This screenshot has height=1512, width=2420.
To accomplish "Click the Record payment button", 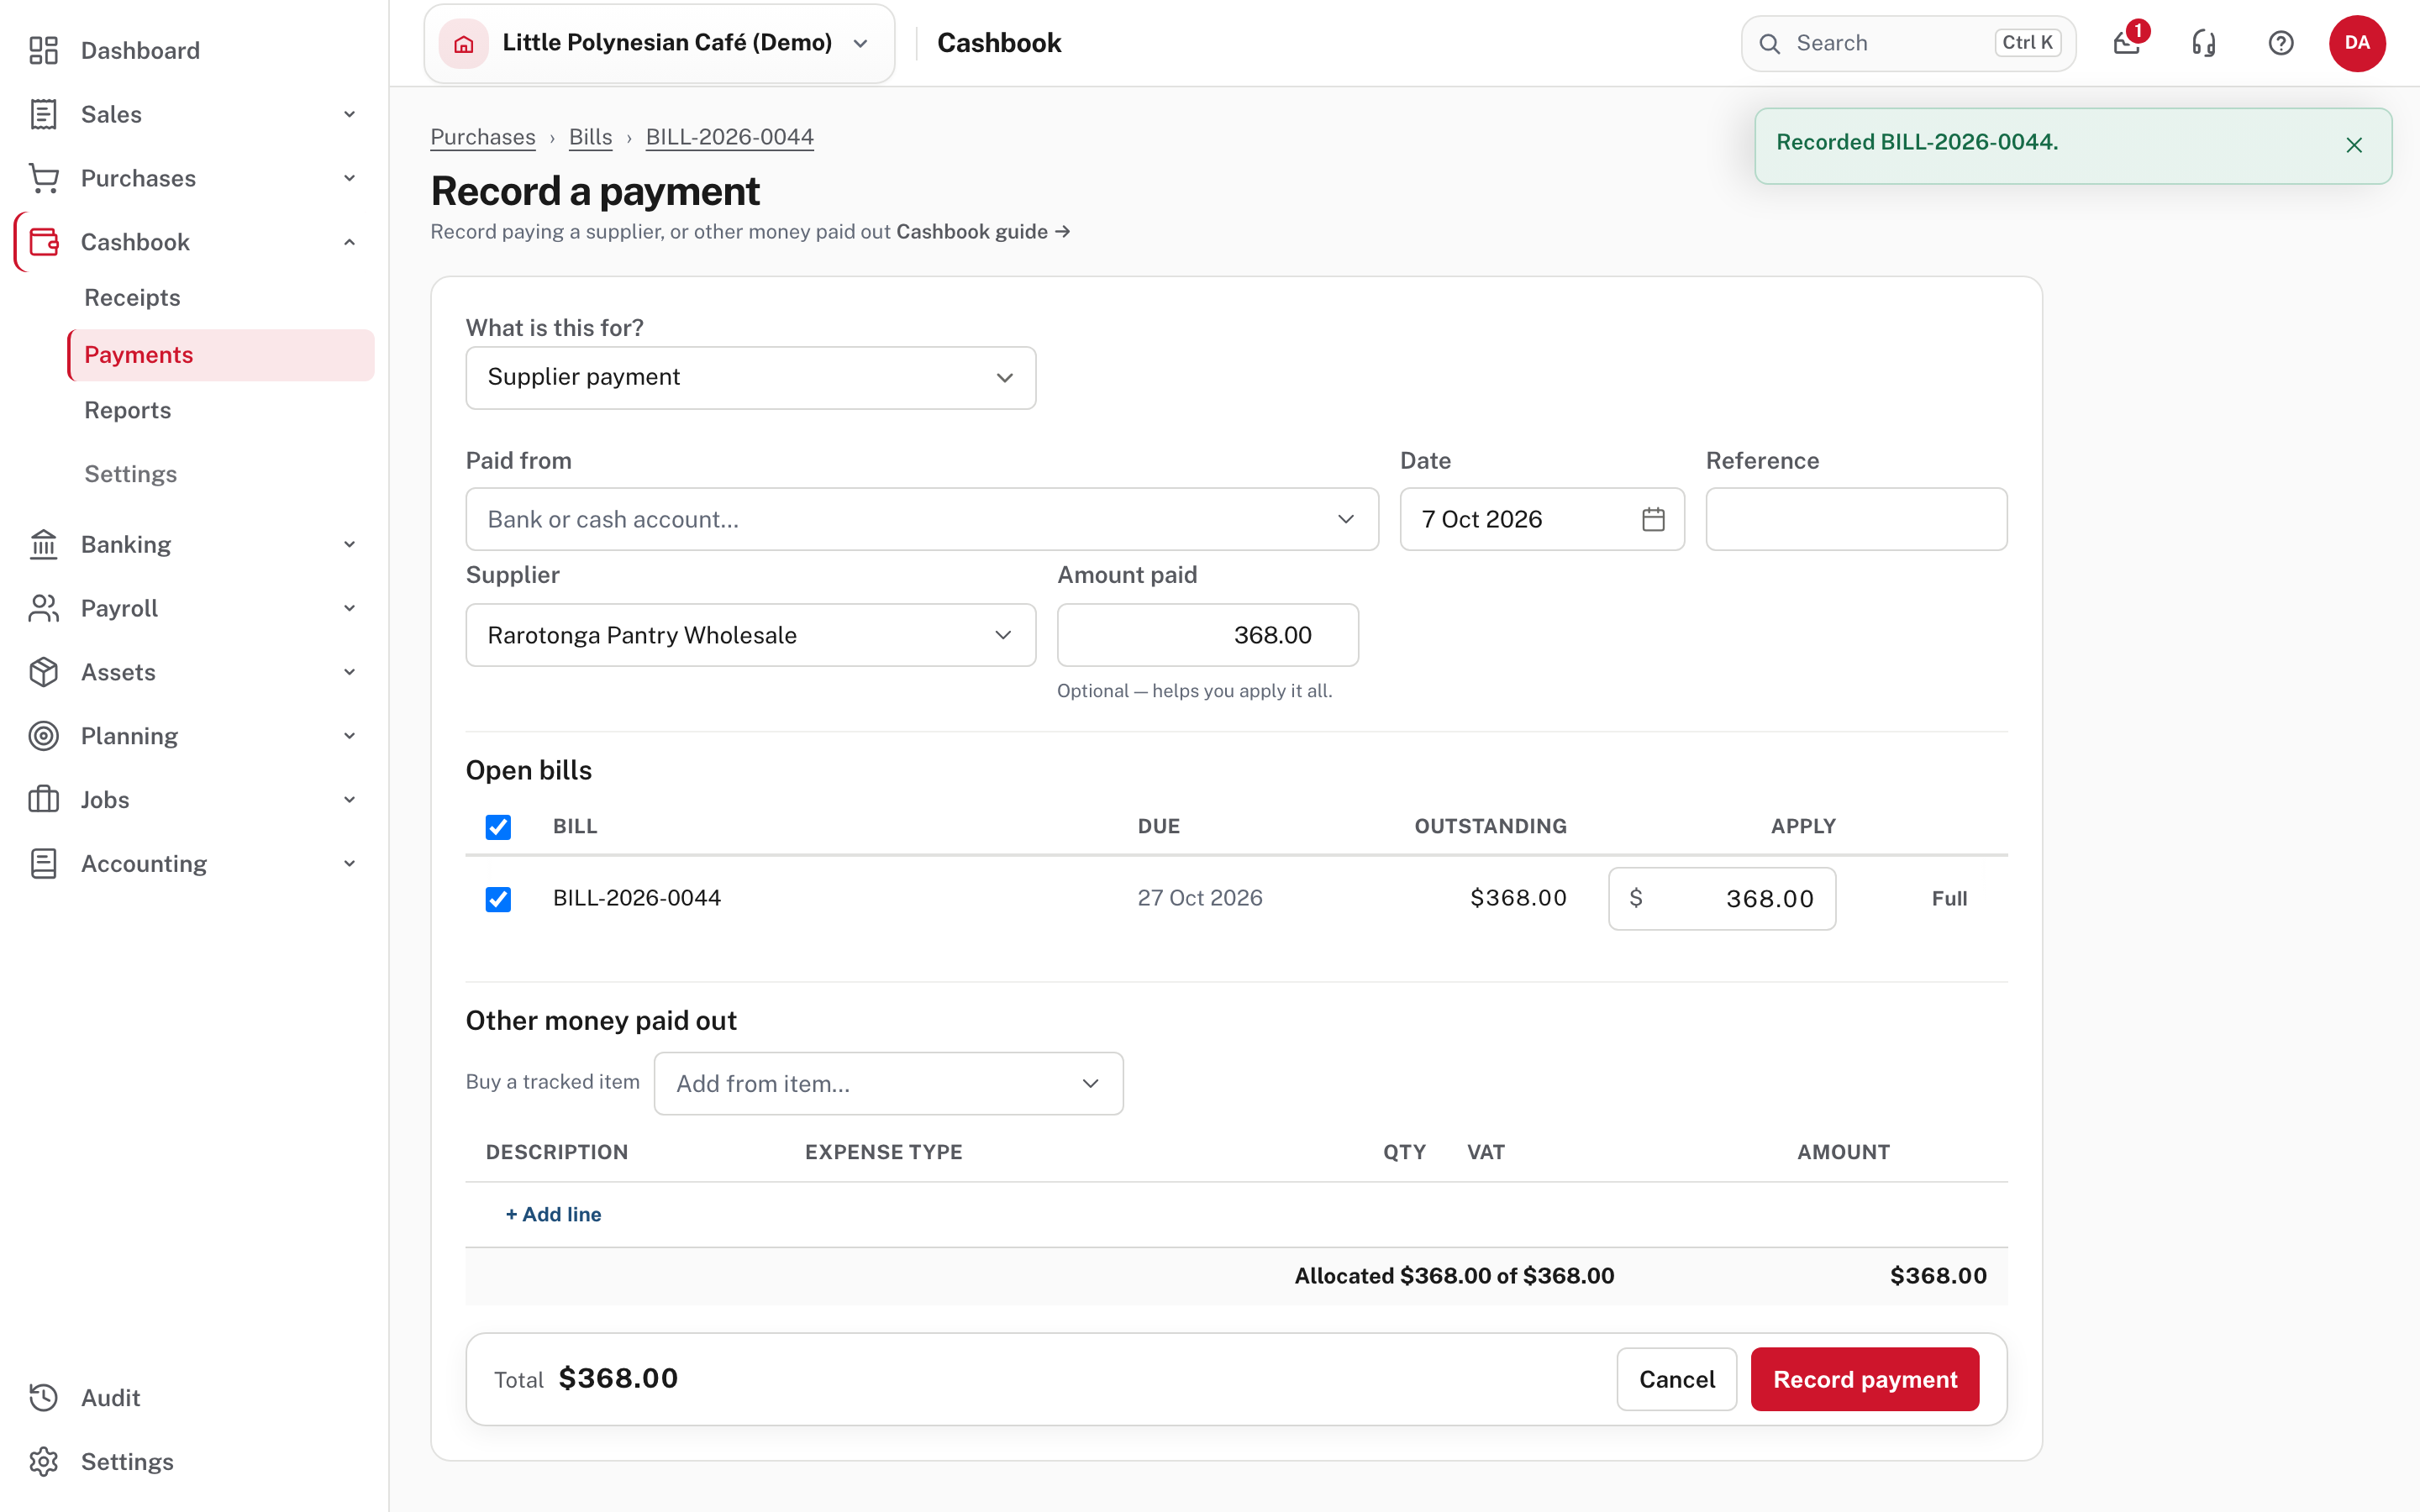I will (1864, 1379).
